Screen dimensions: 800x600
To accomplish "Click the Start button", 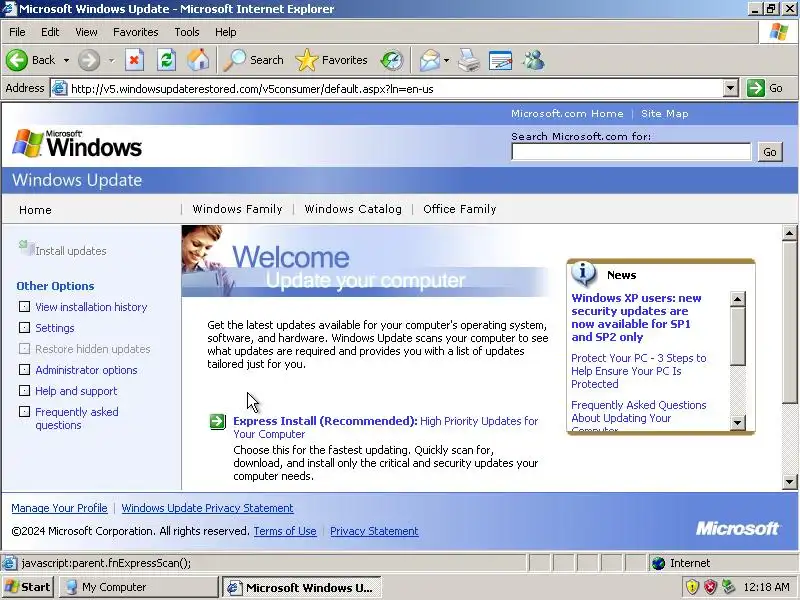I will pos(27,587).
